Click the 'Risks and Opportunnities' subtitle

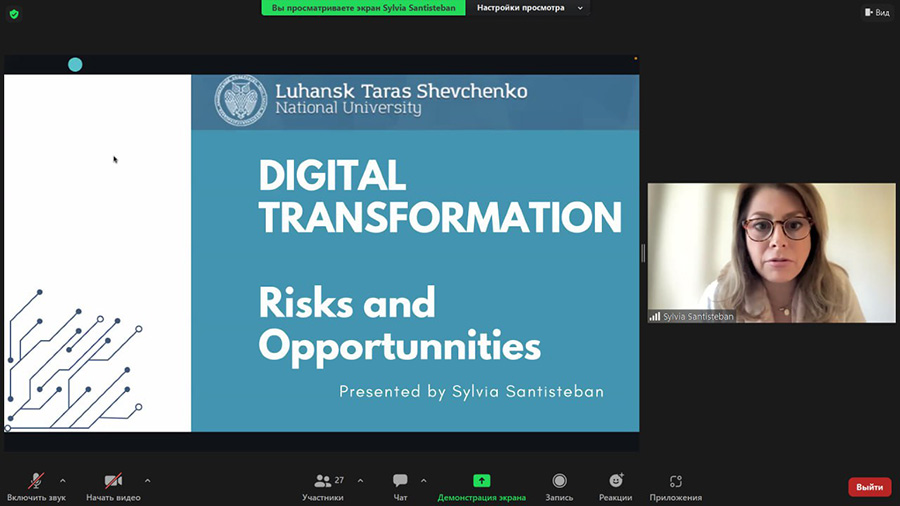(399, 325)
